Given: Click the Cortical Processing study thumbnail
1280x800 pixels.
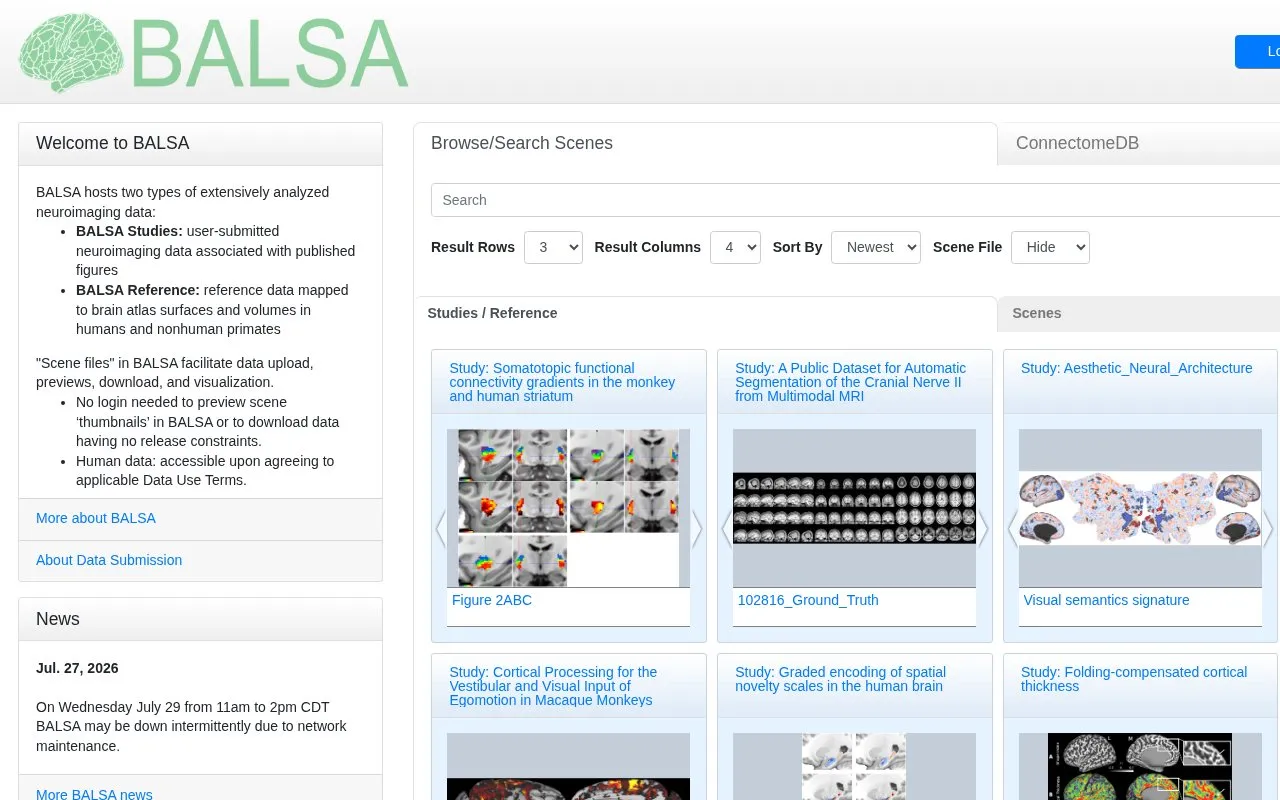Looking at the screenshot, I should click(568, 767).
